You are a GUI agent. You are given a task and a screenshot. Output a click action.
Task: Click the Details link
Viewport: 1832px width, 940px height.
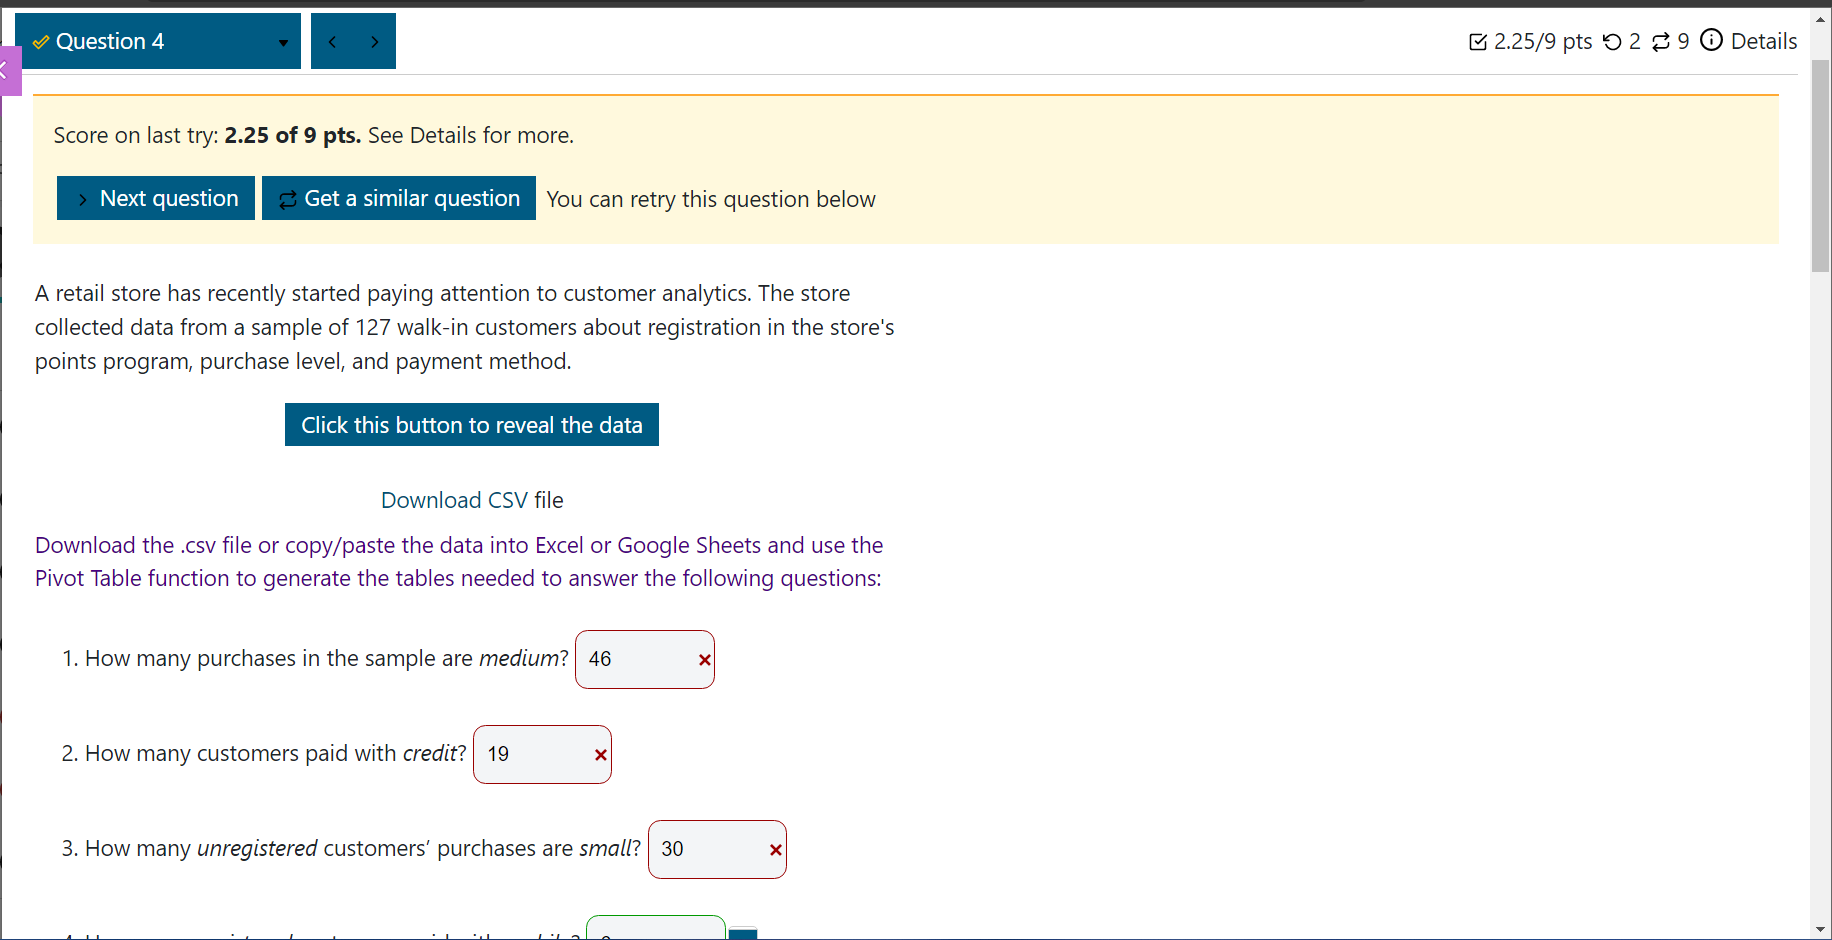1764,41
